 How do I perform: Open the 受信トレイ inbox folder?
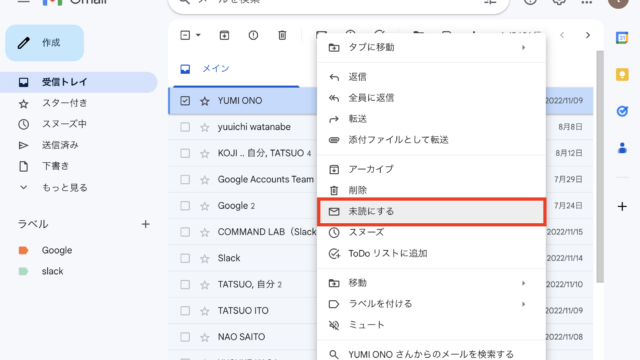click(x=78, y=82)
